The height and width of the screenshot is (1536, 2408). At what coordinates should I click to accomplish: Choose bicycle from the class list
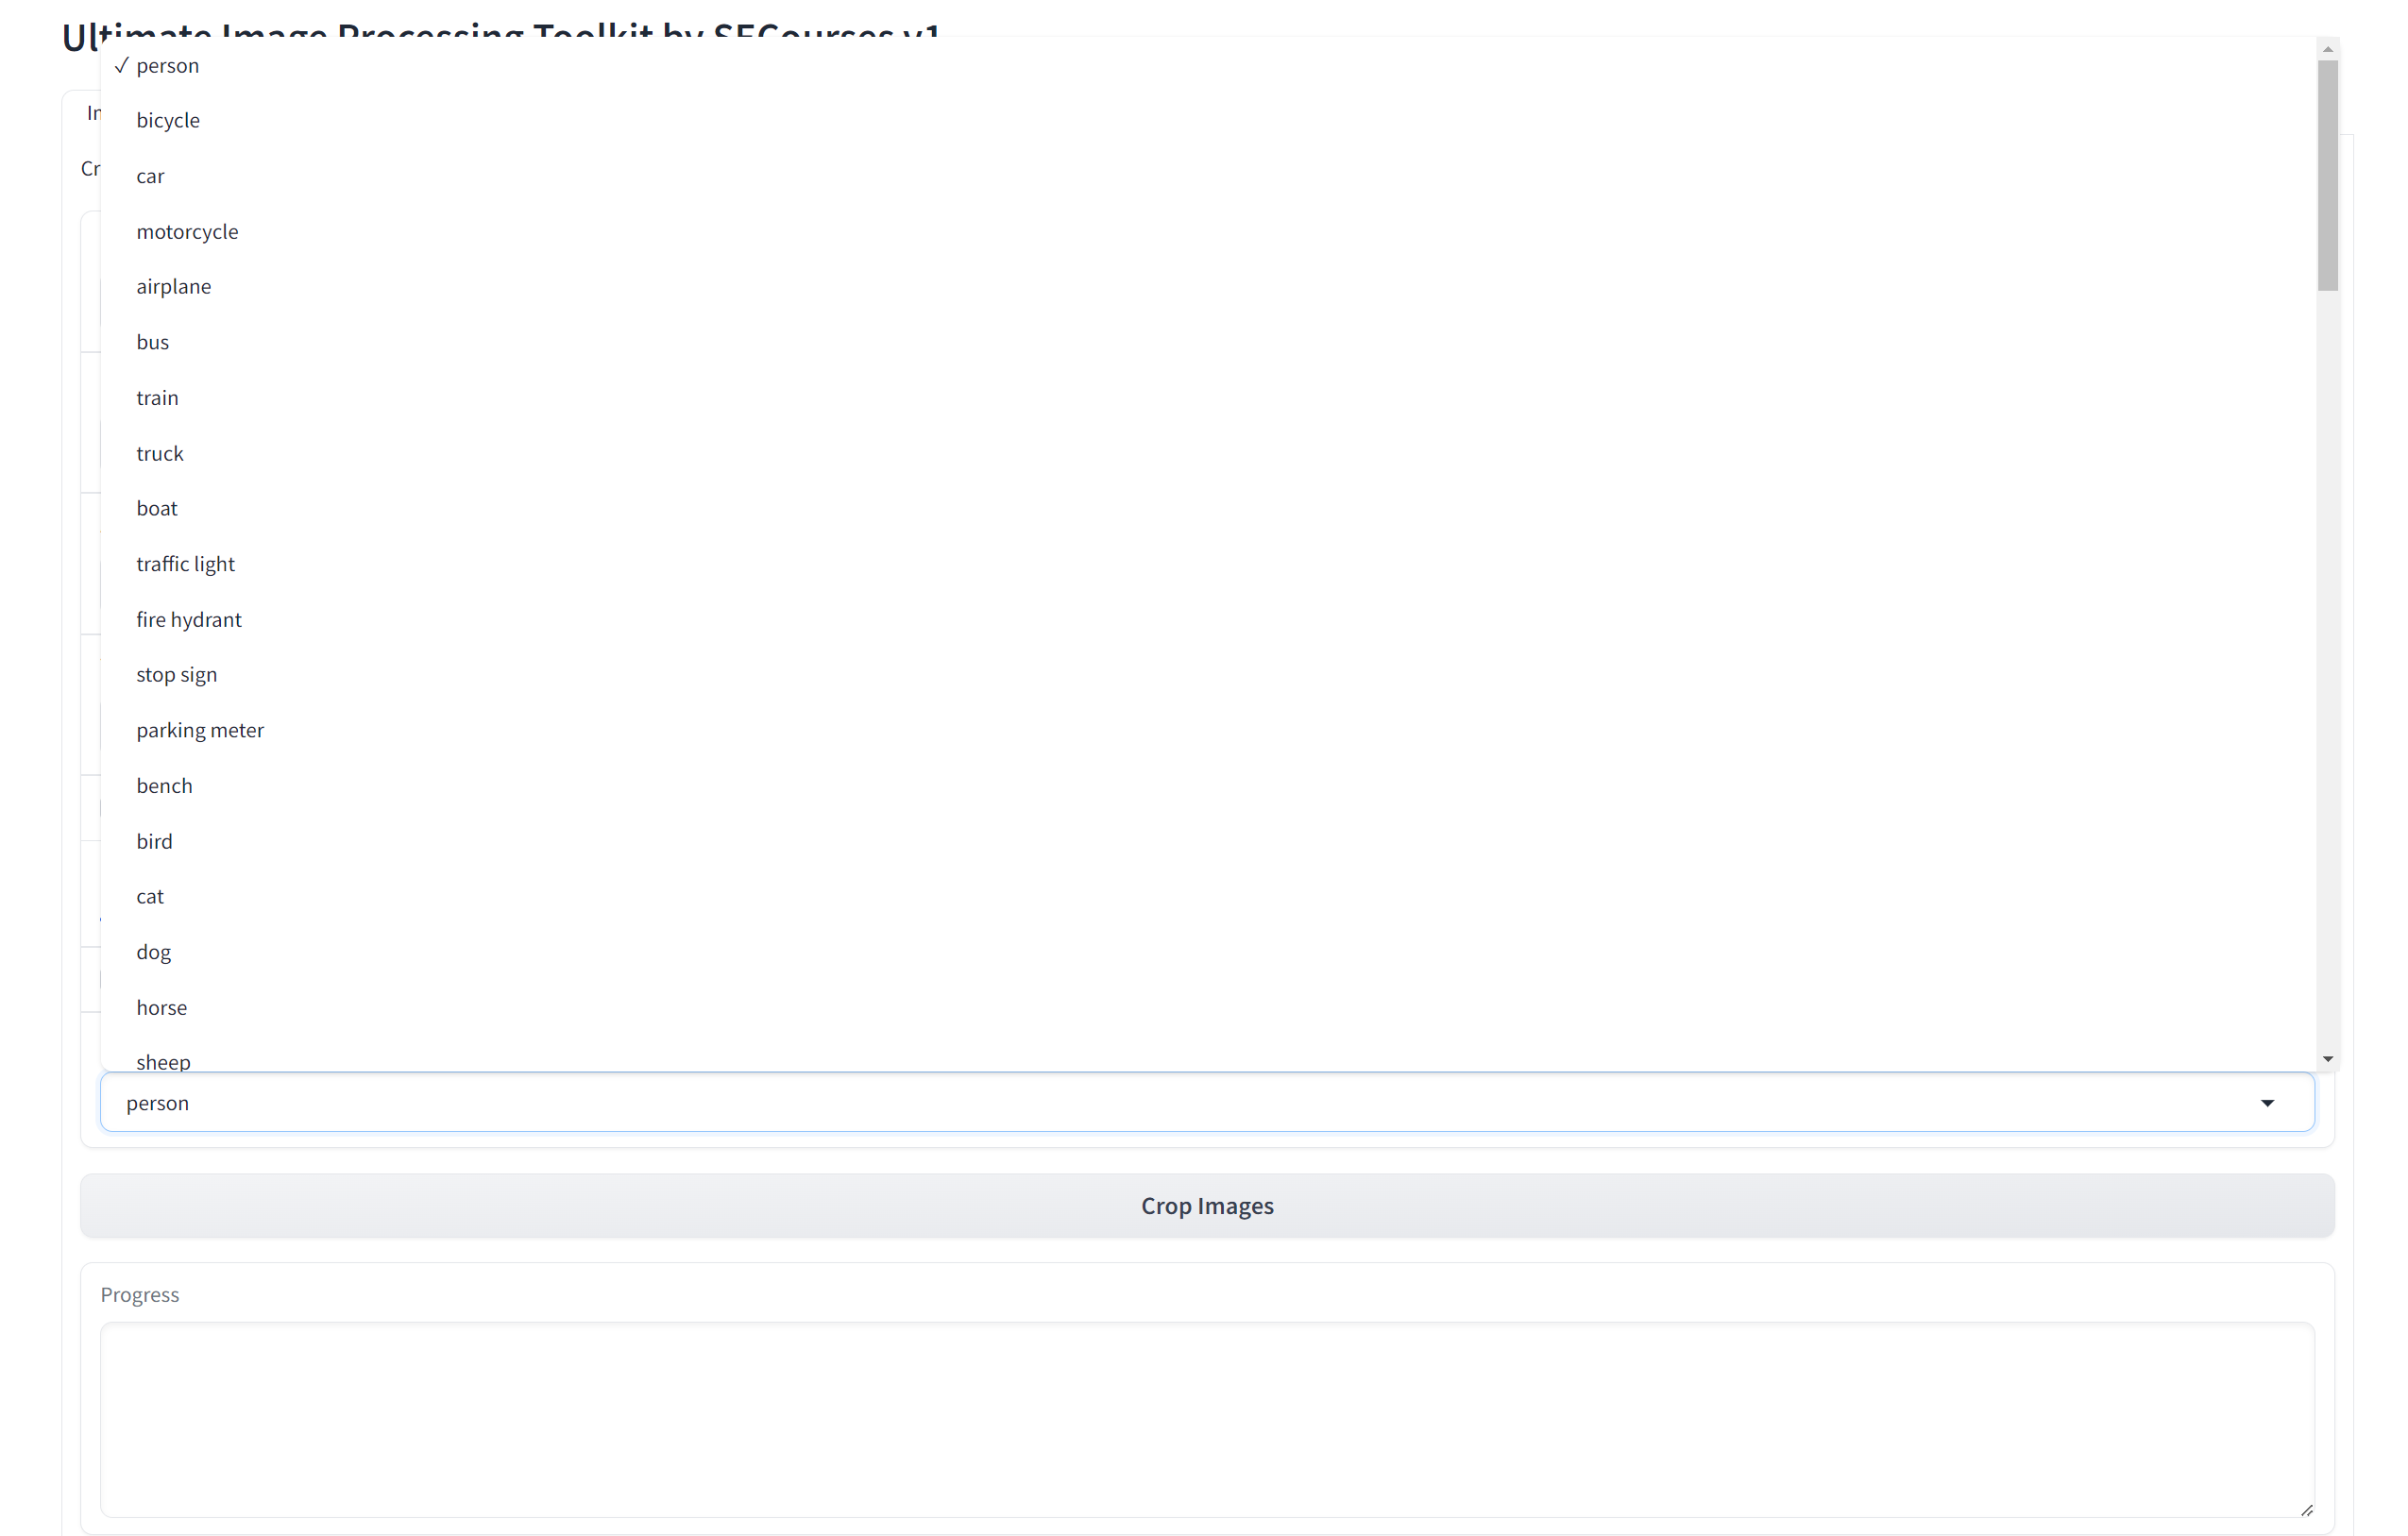168,121
